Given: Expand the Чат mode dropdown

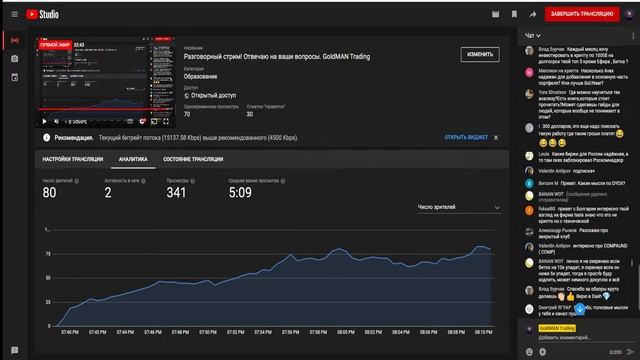Looking at the screenshot, I should coord(533,36).
